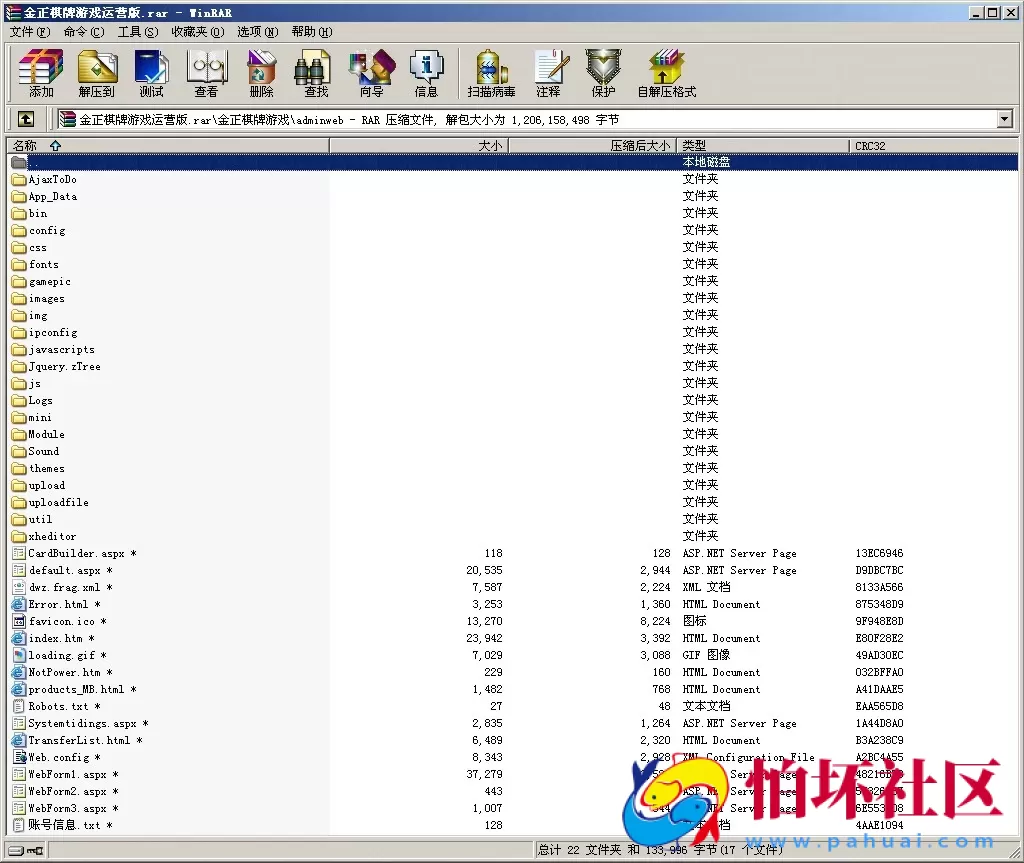Image resolution: width=1024 pixels, height=863 pixels.
Task: Open the File (文件) menu
Action: 29,32
